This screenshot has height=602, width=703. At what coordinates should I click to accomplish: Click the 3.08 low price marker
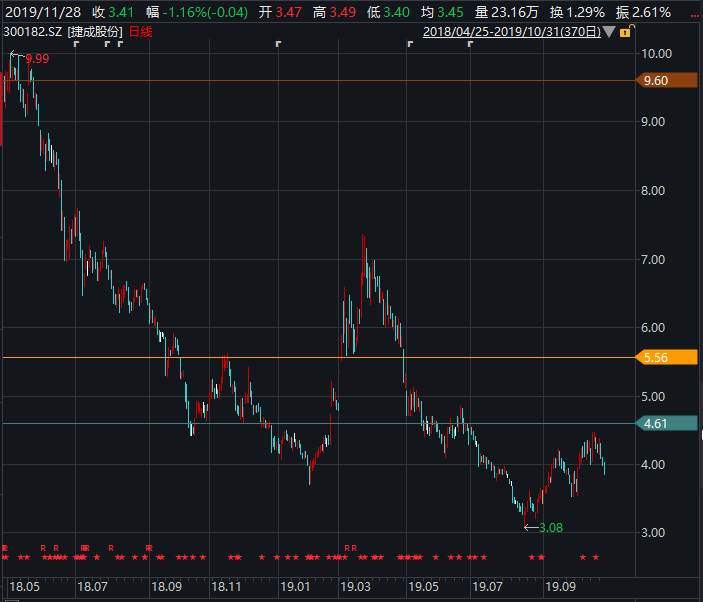tap(552, 527)
